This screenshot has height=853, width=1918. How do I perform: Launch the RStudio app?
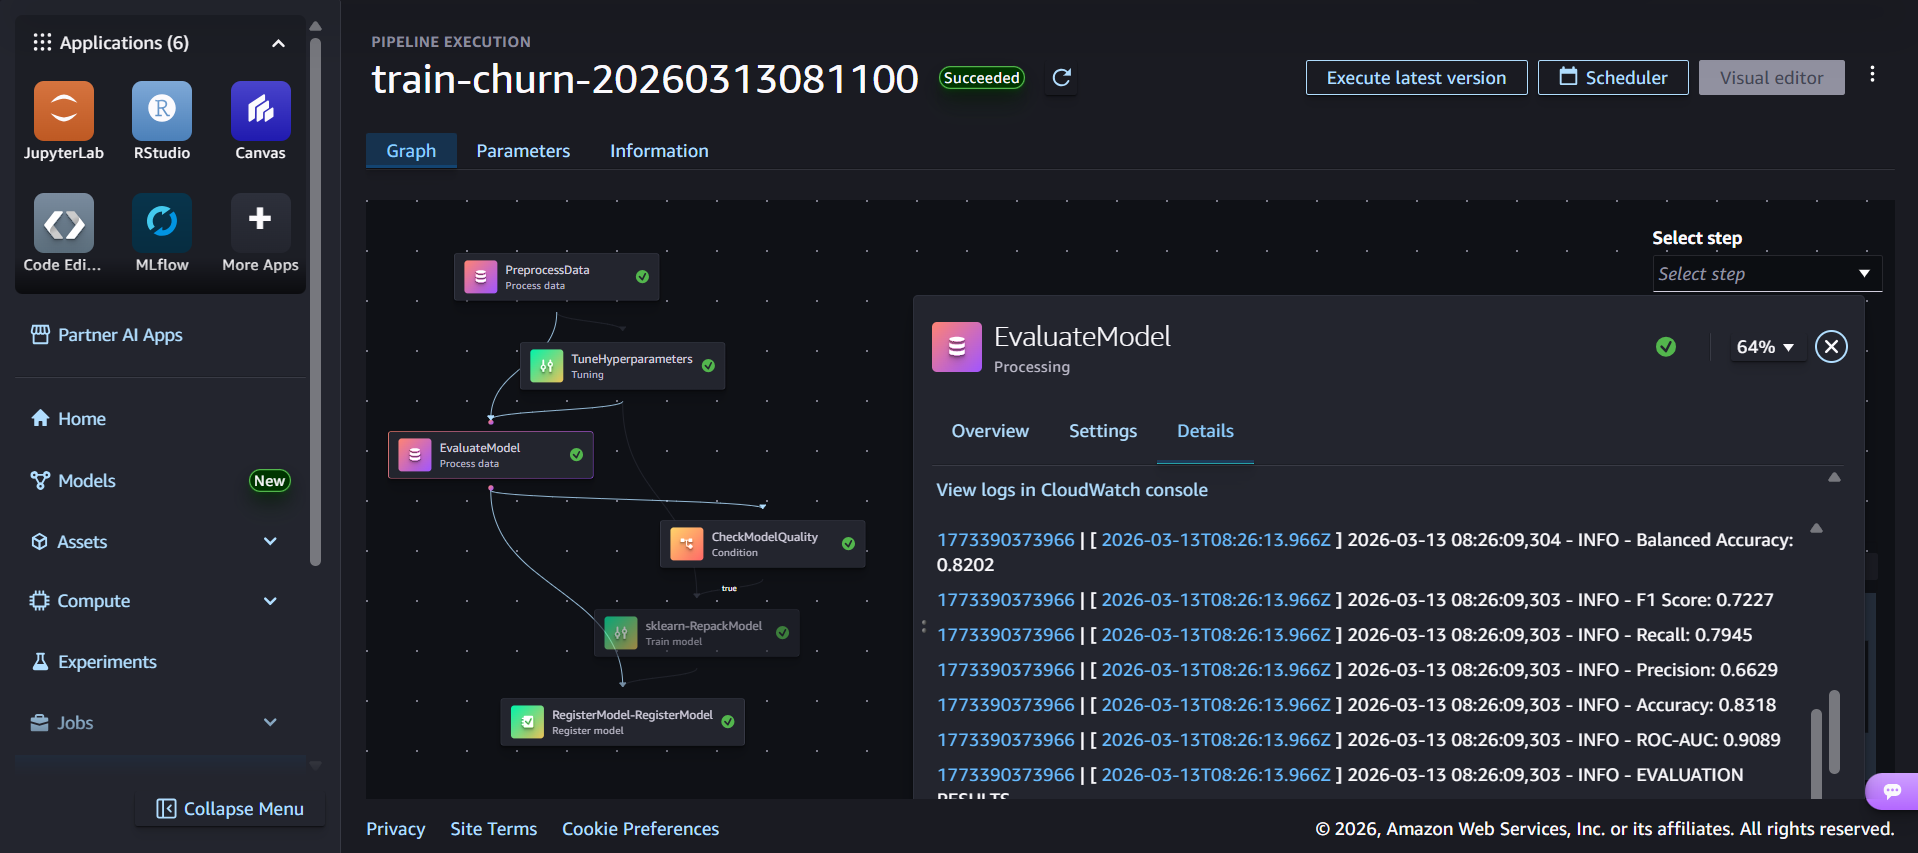point(162,111)
